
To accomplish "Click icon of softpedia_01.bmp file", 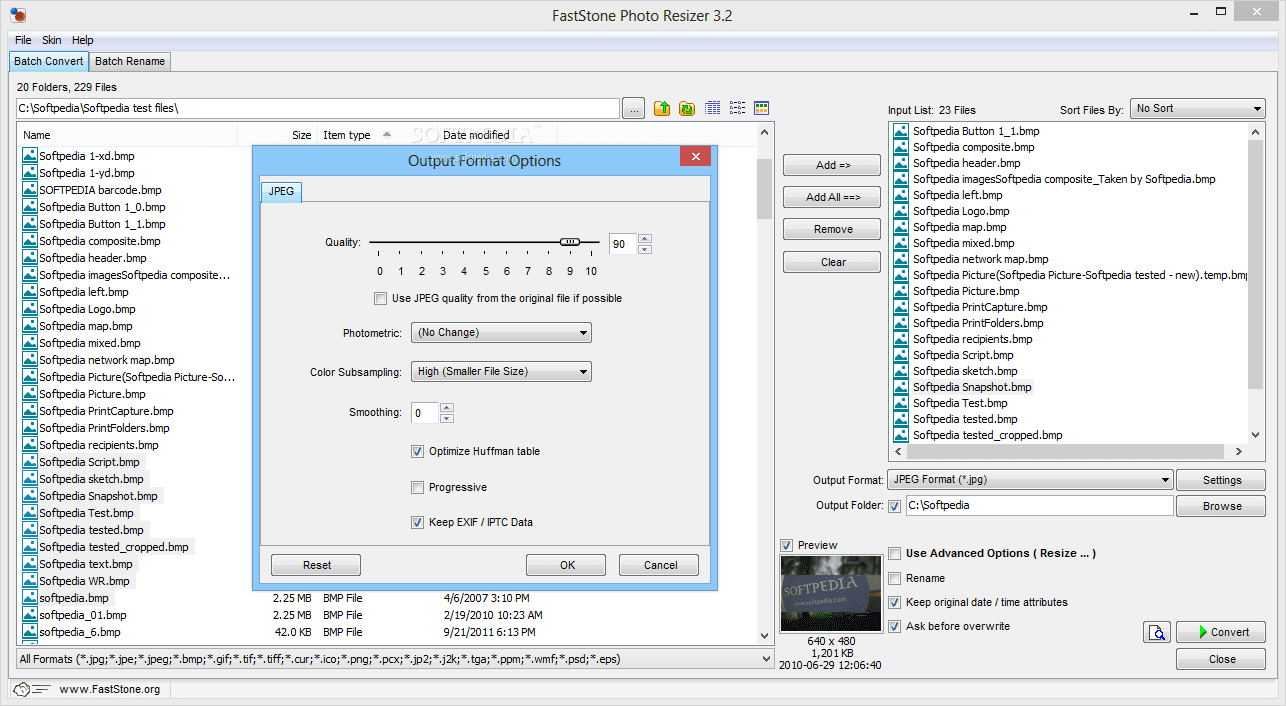I will (30, 615).
